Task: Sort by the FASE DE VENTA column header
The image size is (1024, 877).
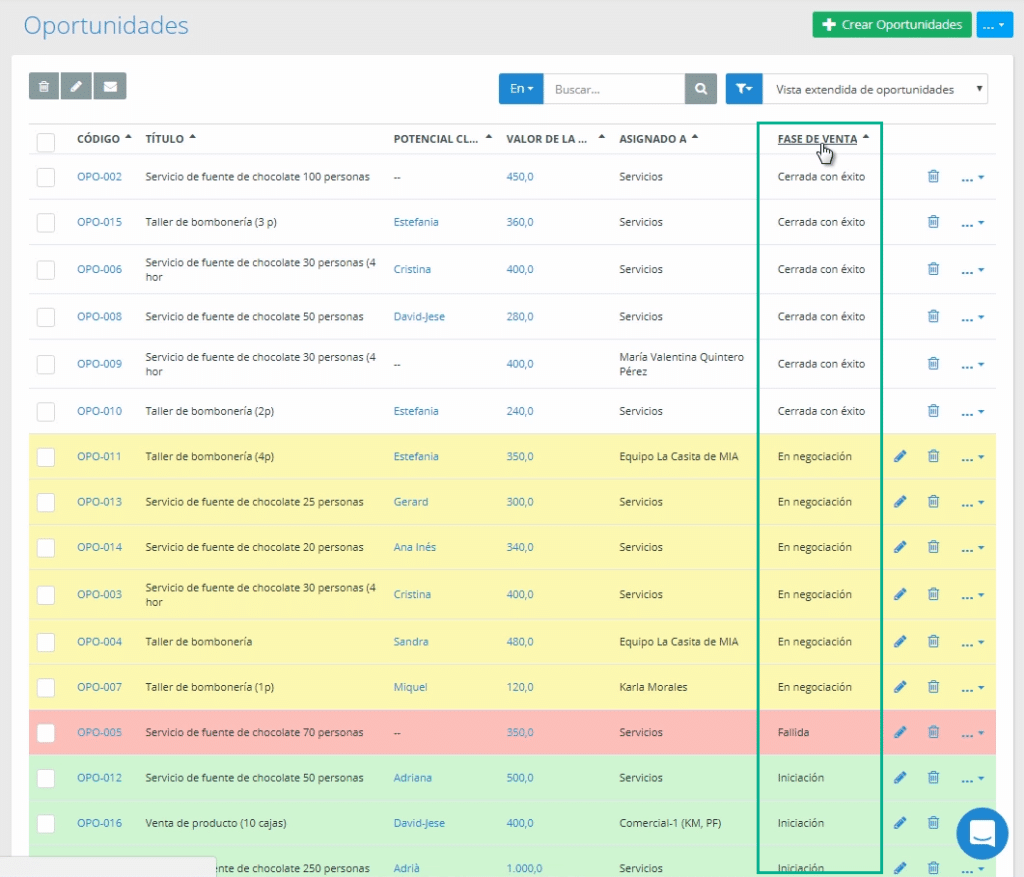Action: tap(817, 139)
